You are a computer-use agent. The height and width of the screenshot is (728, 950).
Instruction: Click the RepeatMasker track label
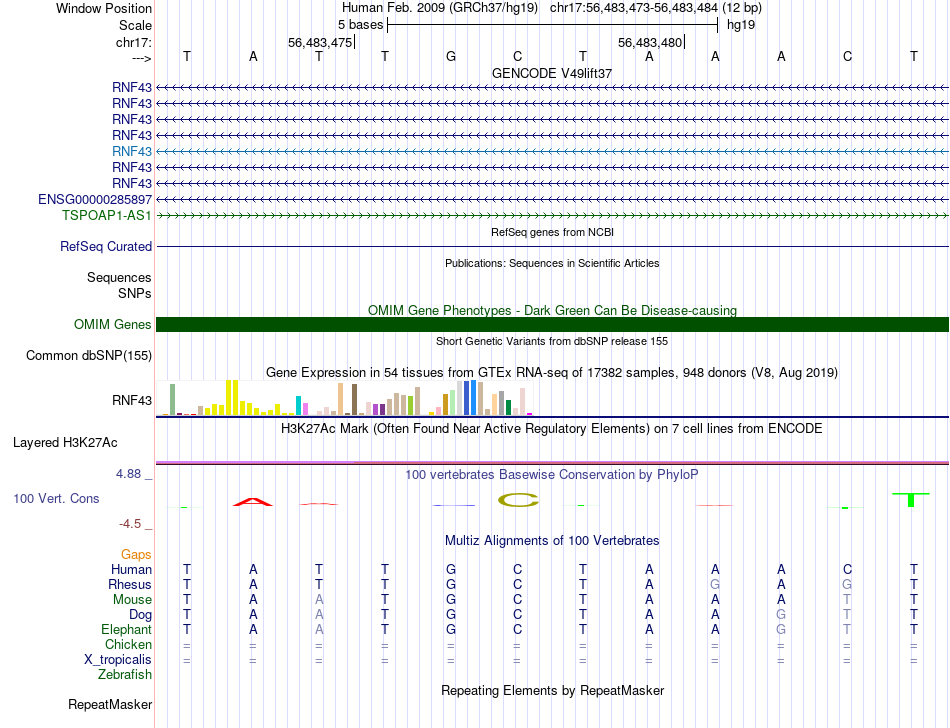click(x=110, y=704)
